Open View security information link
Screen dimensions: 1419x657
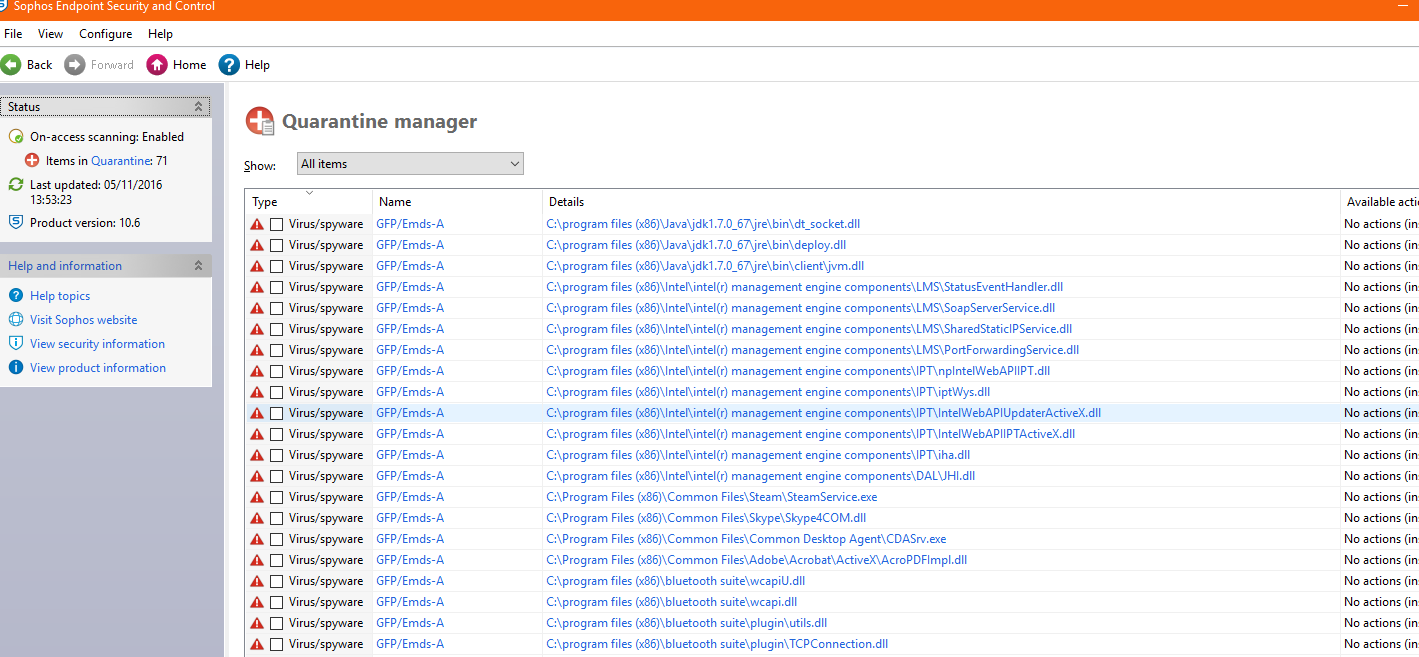[x=97, y=344]
